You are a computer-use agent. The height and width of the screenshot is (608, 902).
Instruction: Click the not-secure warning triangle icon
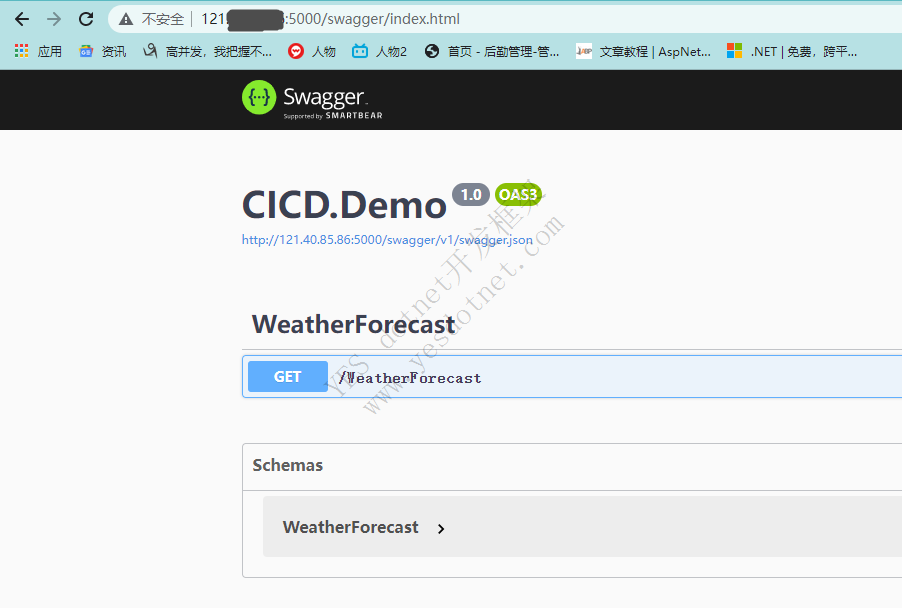point(126,20)
